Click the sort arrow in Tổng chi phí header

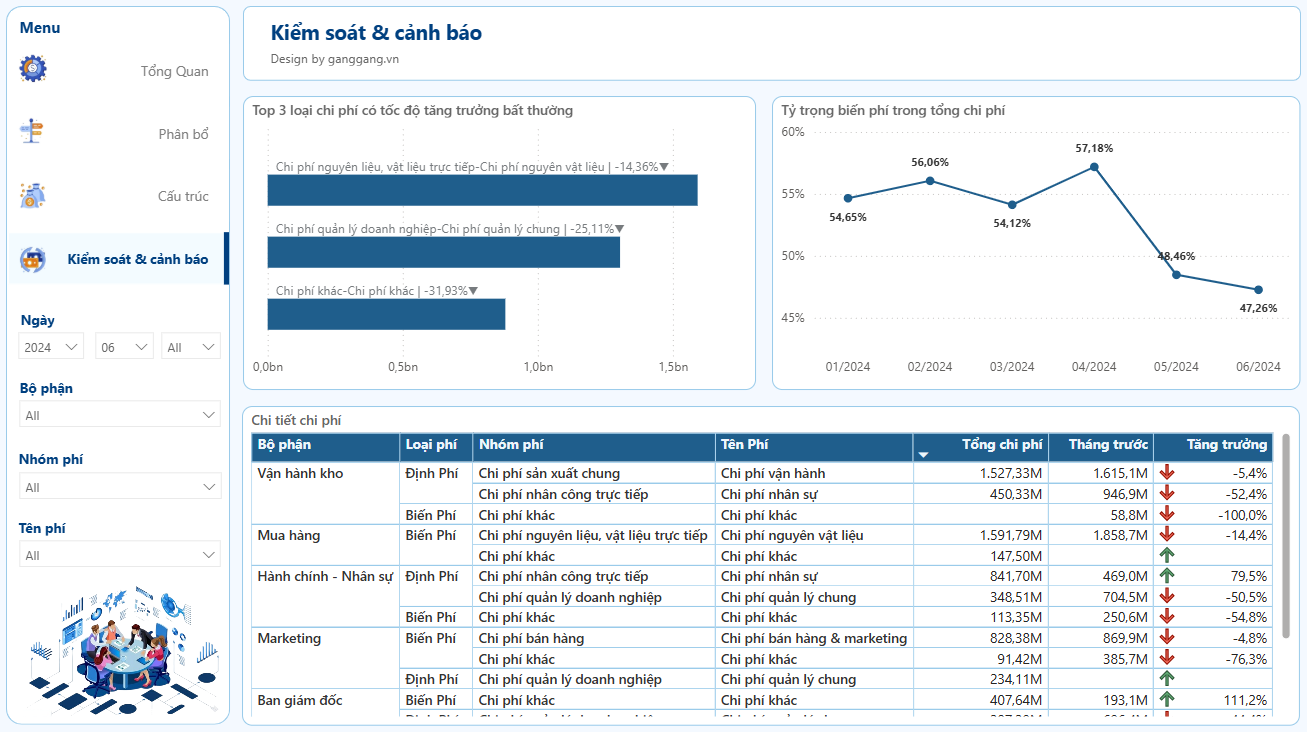[923, 455]
